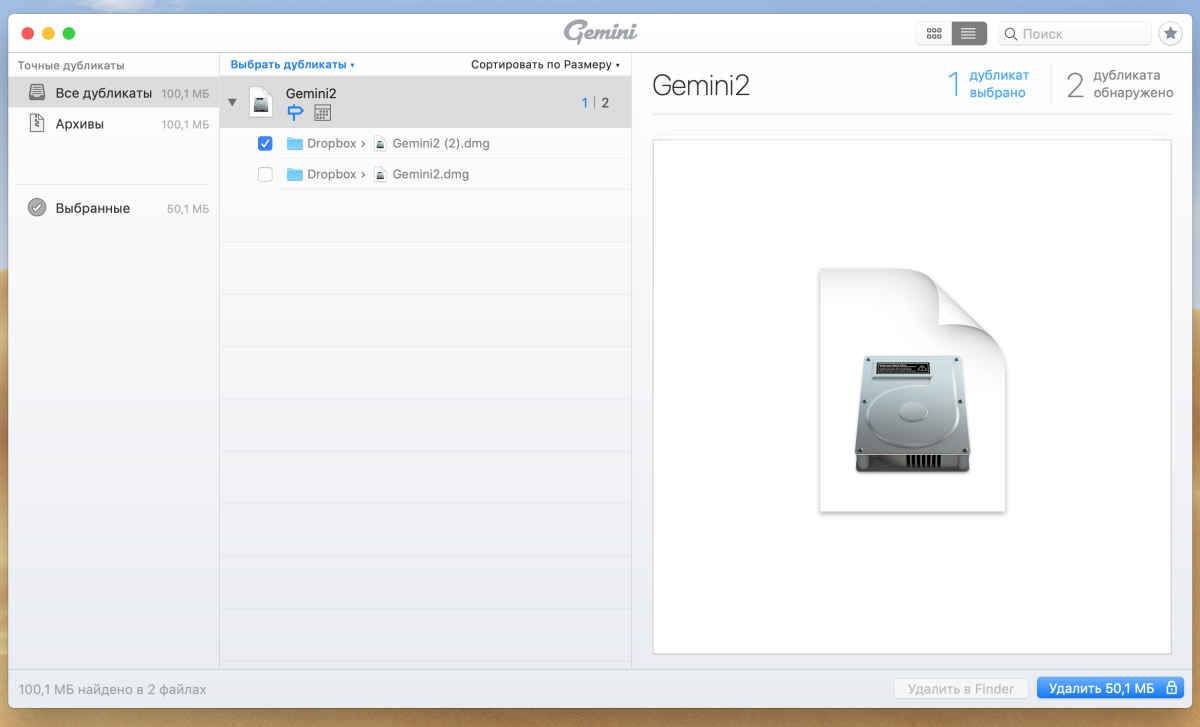
Task: Check the Gemini2.dmg checkbox
Action: pos(265,174)
